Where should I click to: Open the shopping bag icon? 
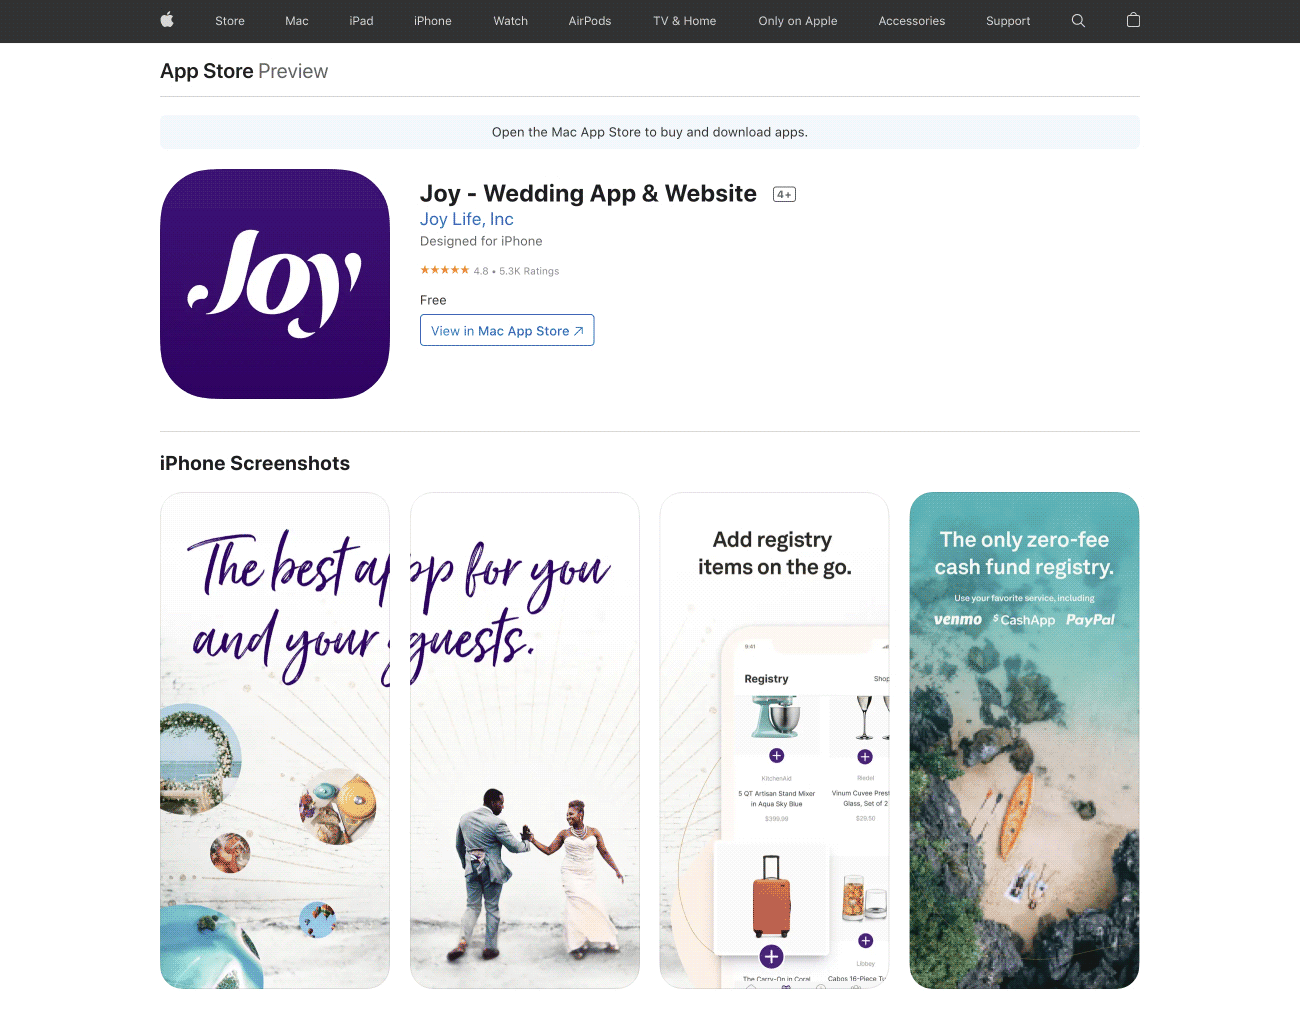pyautogui.click(x=1133, y=20)
